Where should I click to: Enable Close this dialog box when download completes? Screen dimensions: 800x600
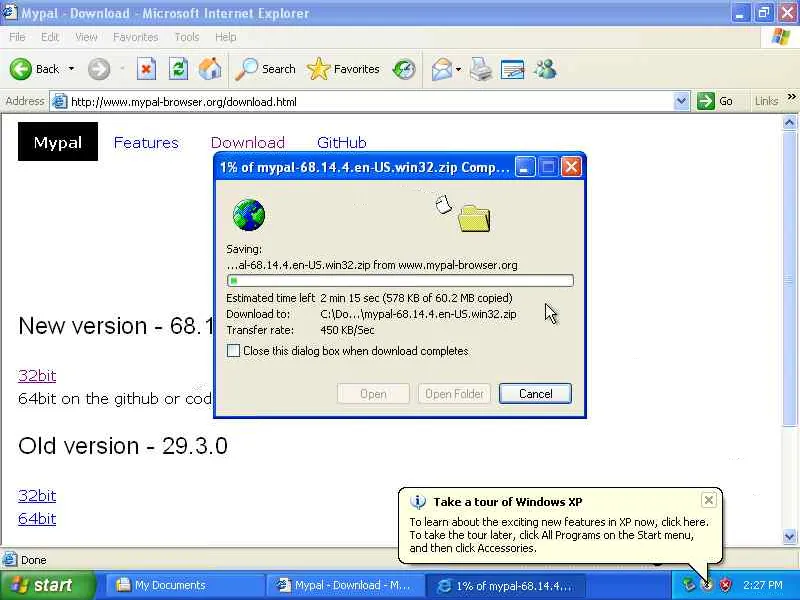pos(233,351)
